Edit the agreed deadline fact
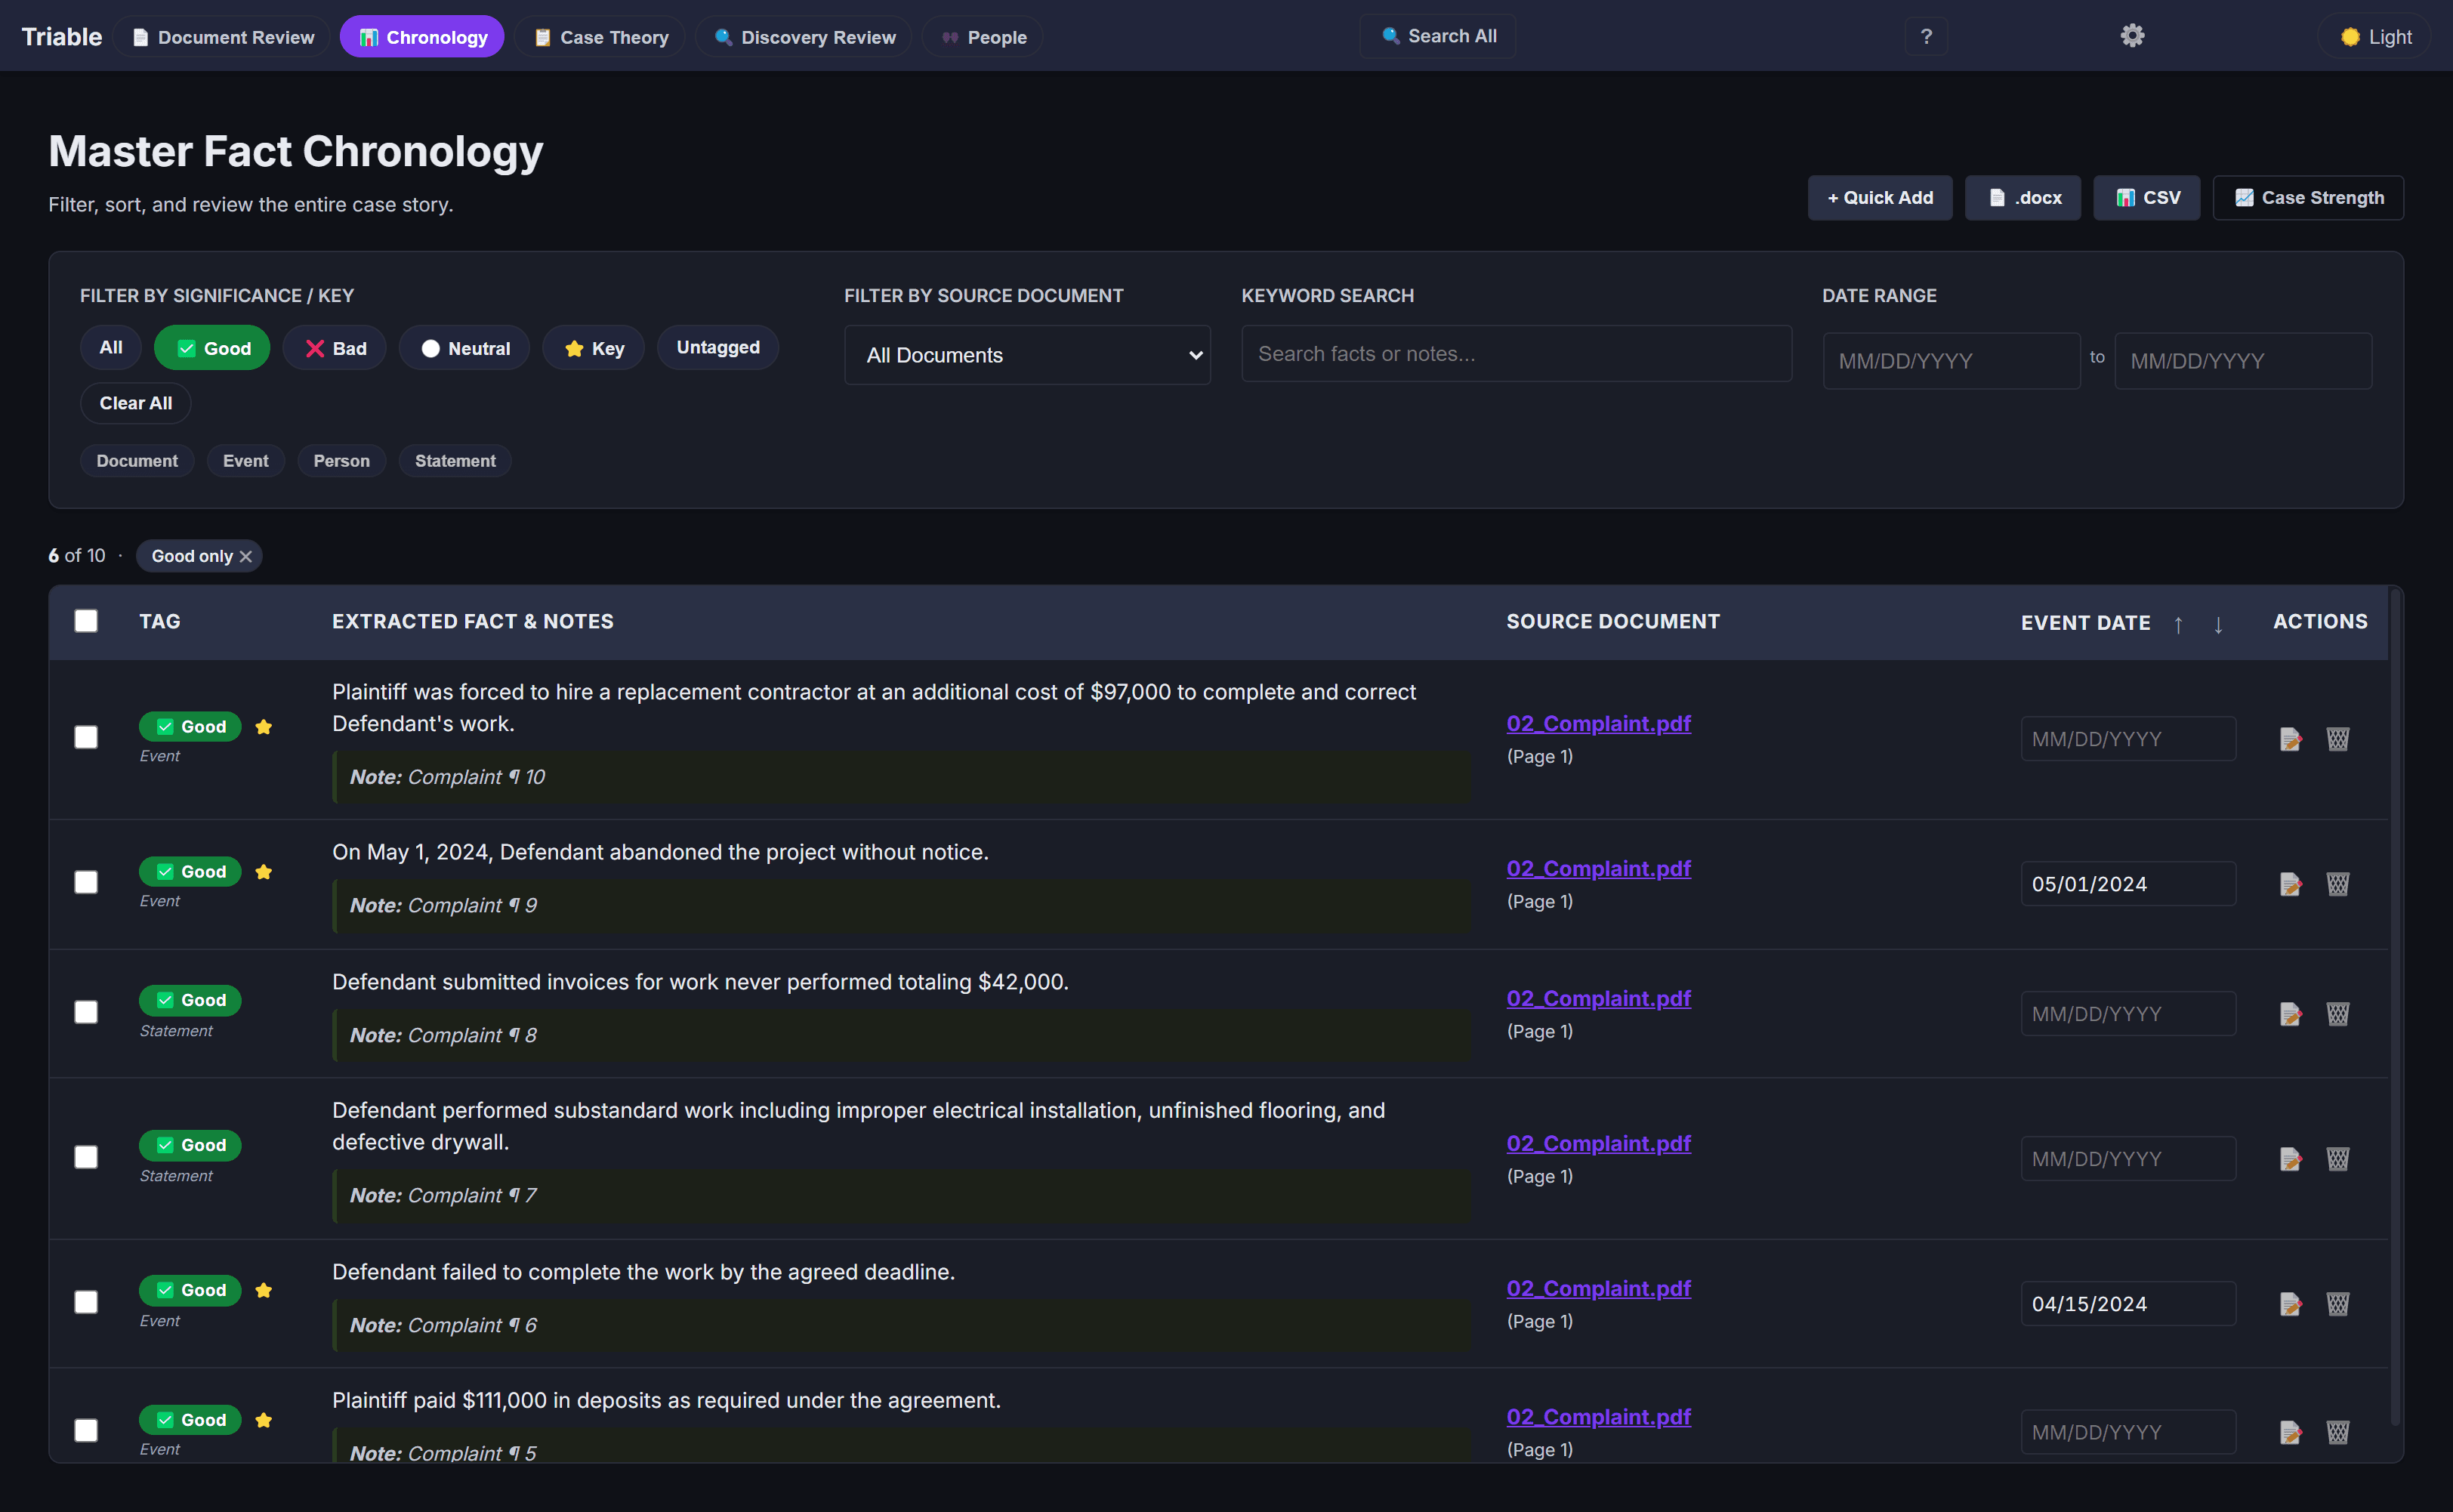Viewport: 2453px width, 1512px height. [2291, 1304]
